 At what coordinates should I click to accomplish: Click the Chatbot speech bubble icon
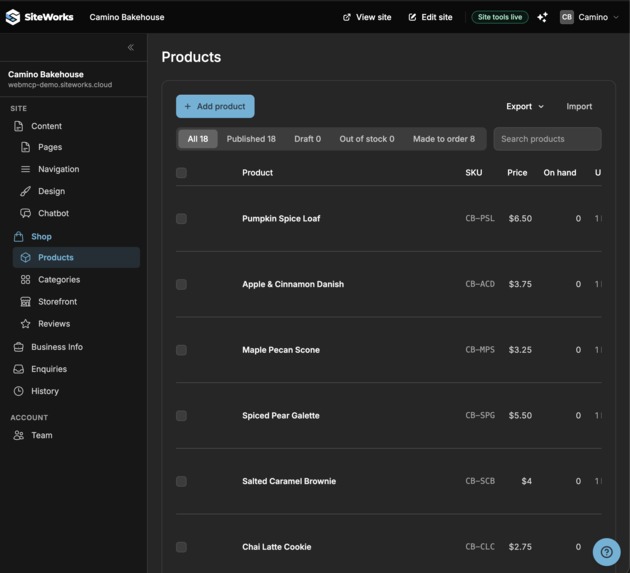coord(25,213)
